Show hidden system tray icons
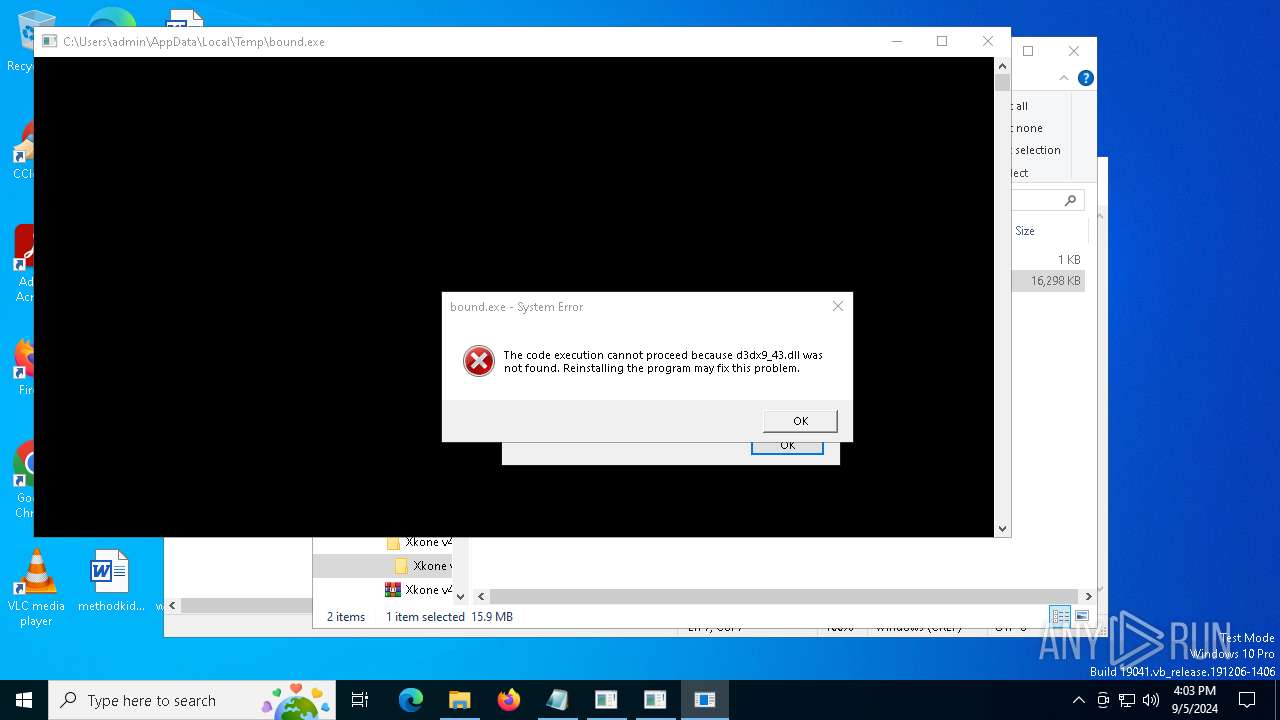1280x720 pixels. click(1078, 700)
